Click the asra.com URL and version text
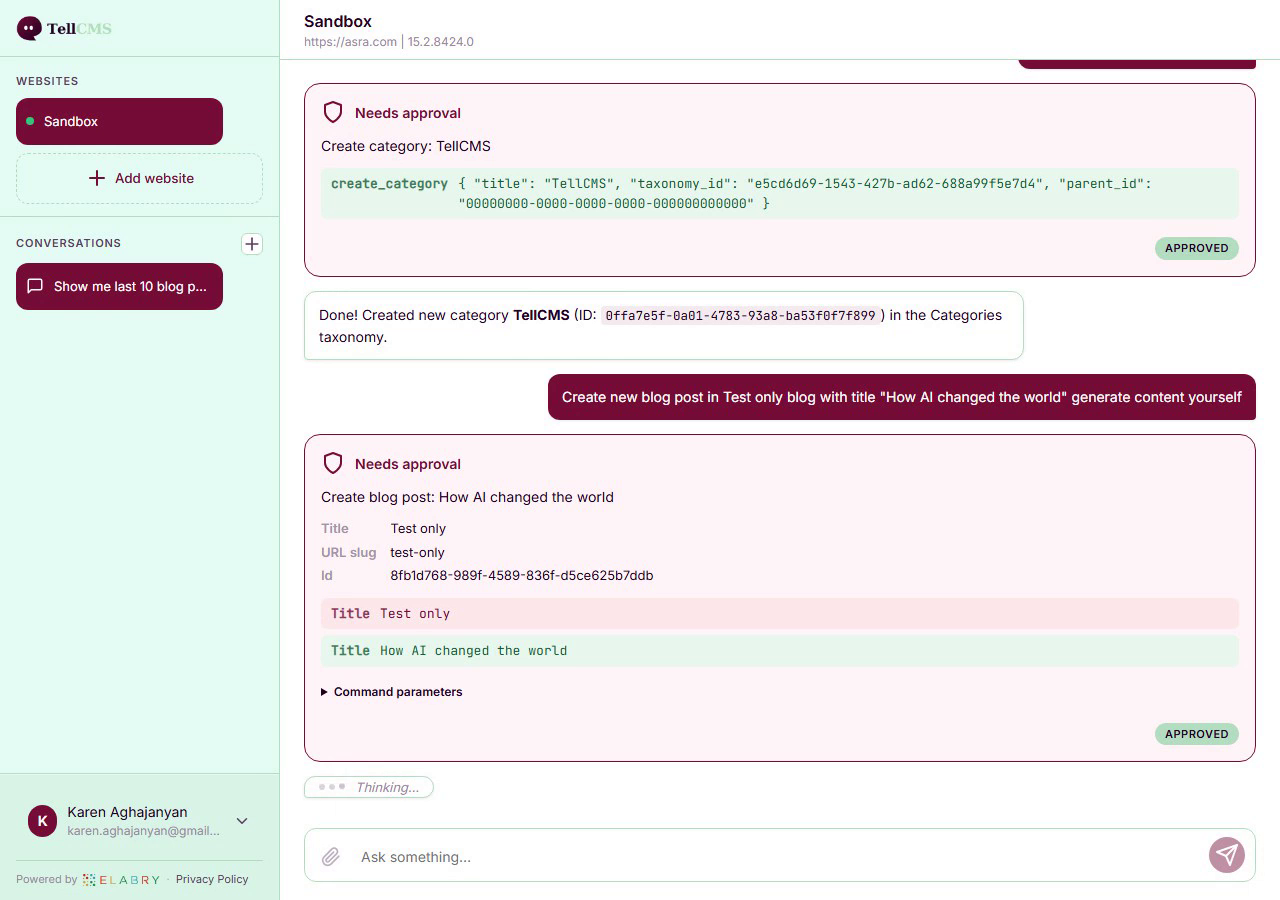 point(389,42)
